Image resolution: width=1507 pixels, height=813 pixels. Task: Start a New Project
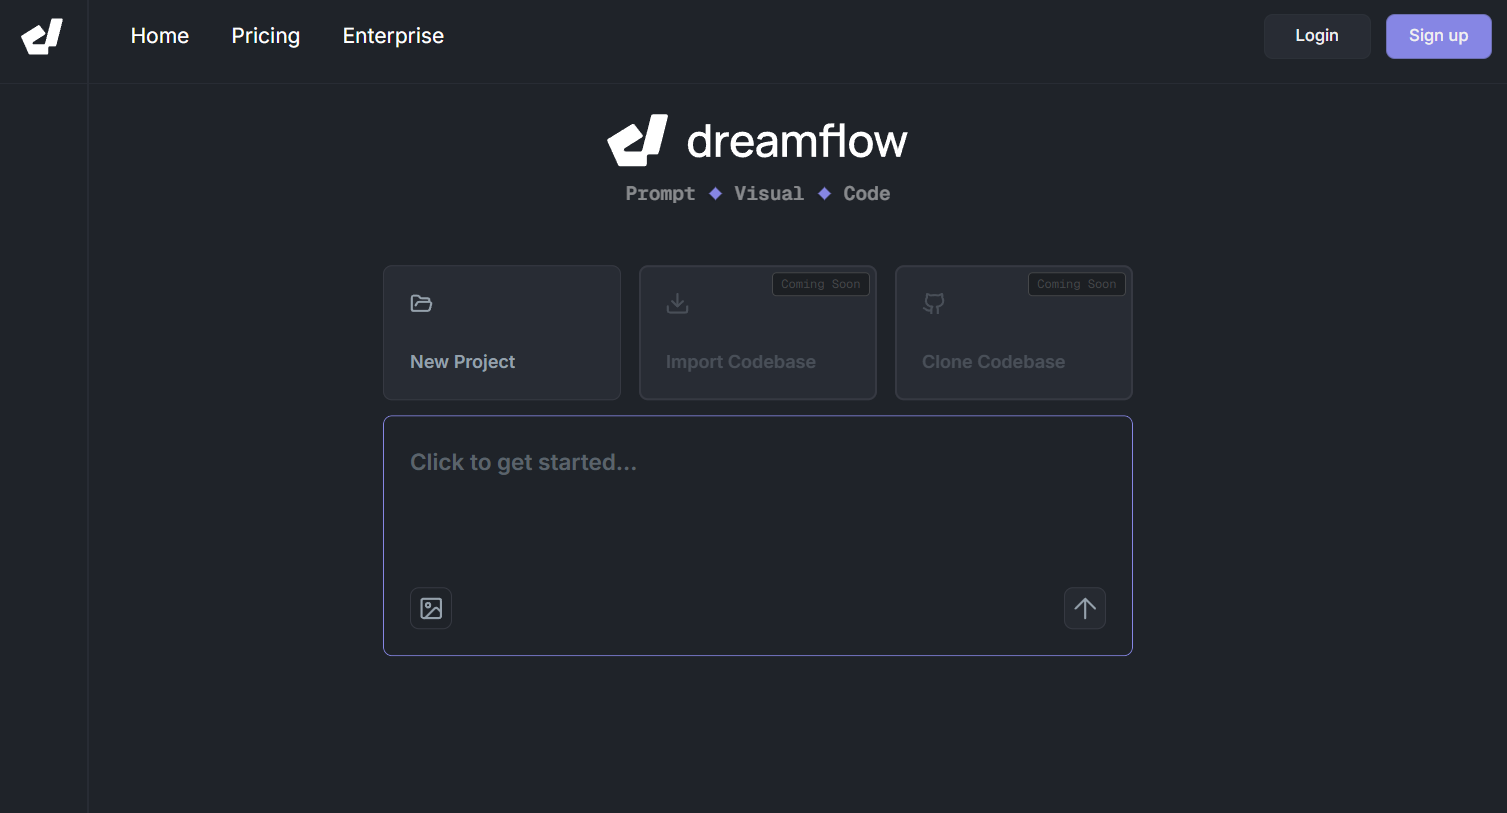click(x=501, y=332)
